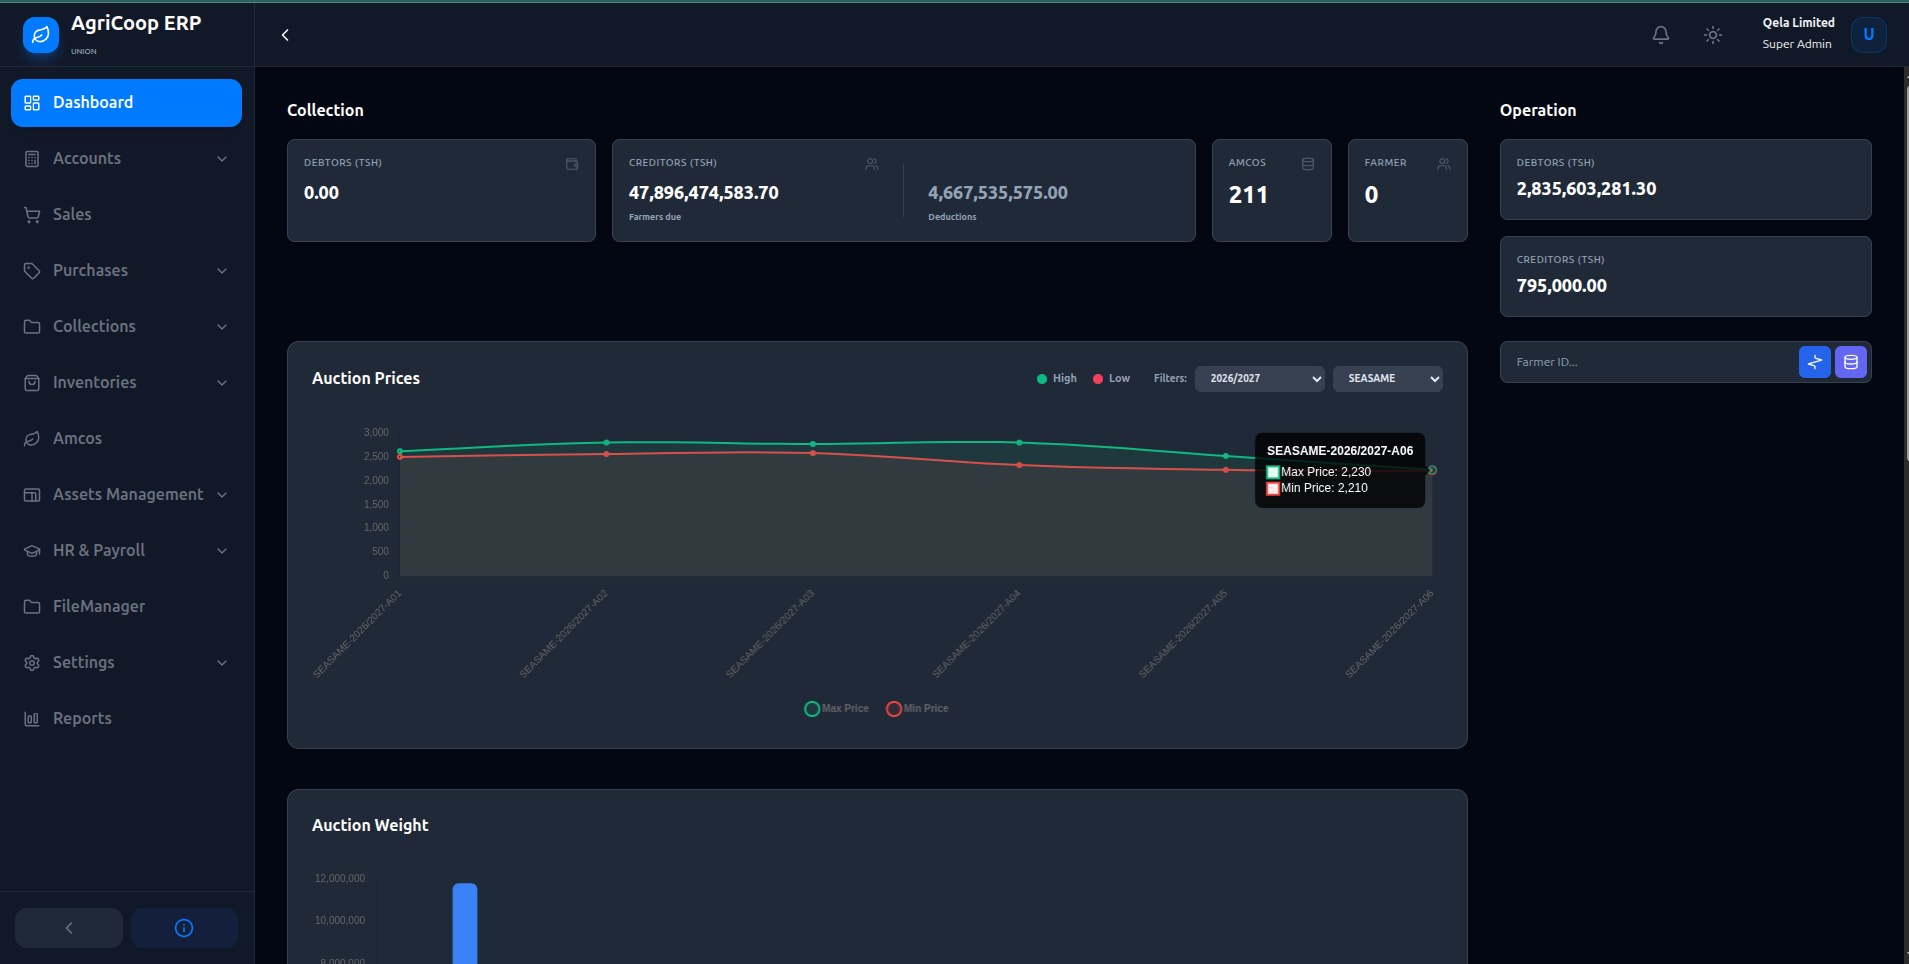Screen dimensions: 1909x964
Task: Click the red Low legend dot
Action: point(1098,379)
